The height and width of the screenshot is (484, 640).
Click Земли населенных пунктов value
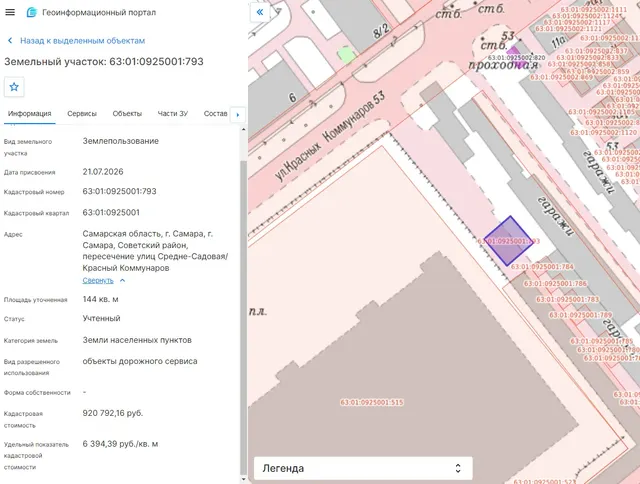click(137, 340)
